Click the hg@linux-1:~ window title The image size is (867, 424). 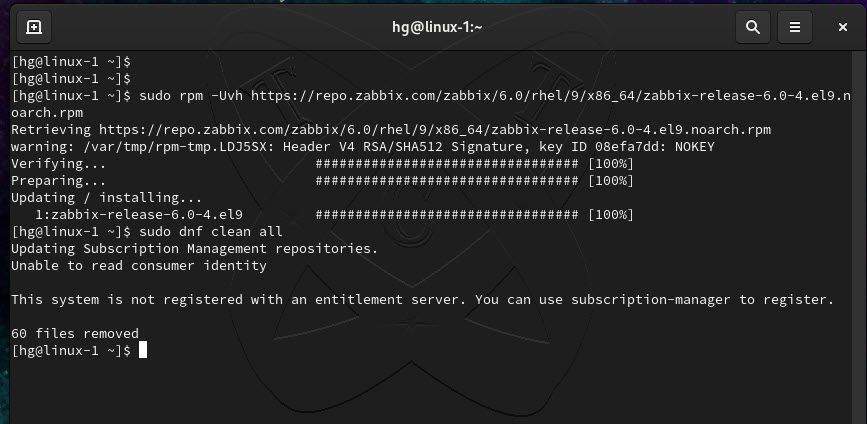point(437,27)
